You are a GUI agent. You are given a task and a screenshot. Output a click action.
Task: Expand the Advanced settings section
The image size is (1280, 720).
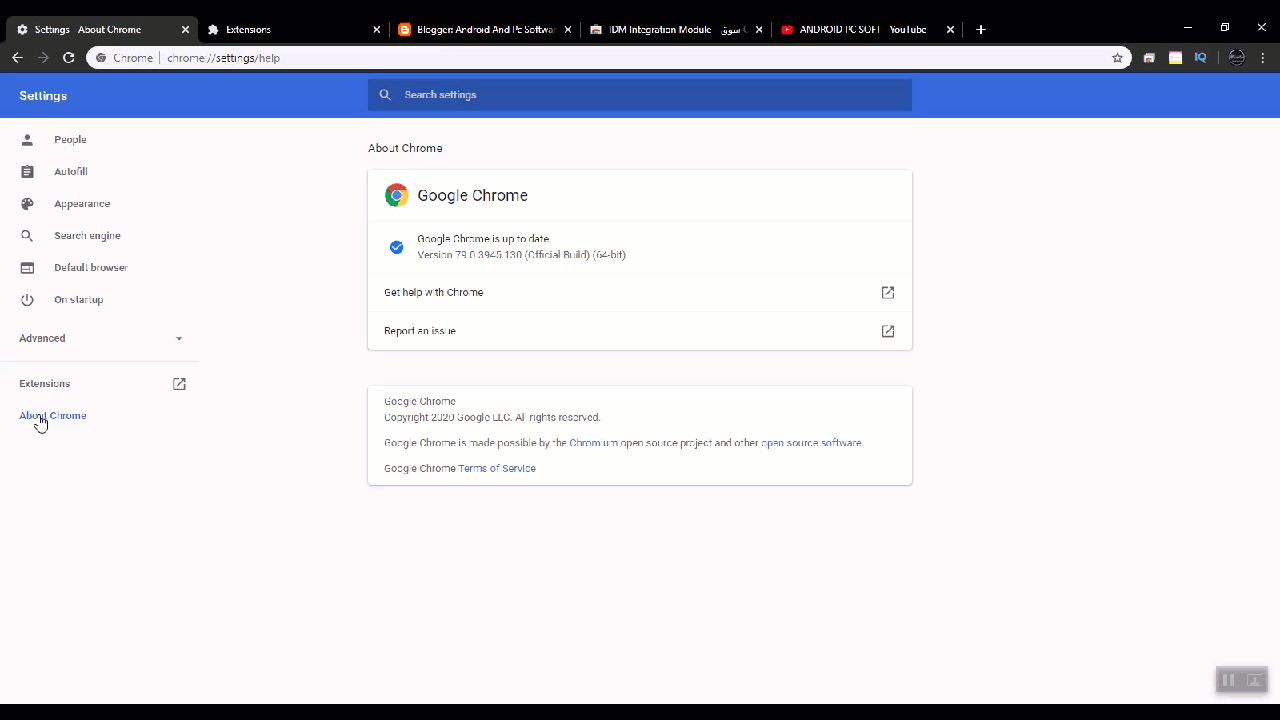(x=100, y=338)
